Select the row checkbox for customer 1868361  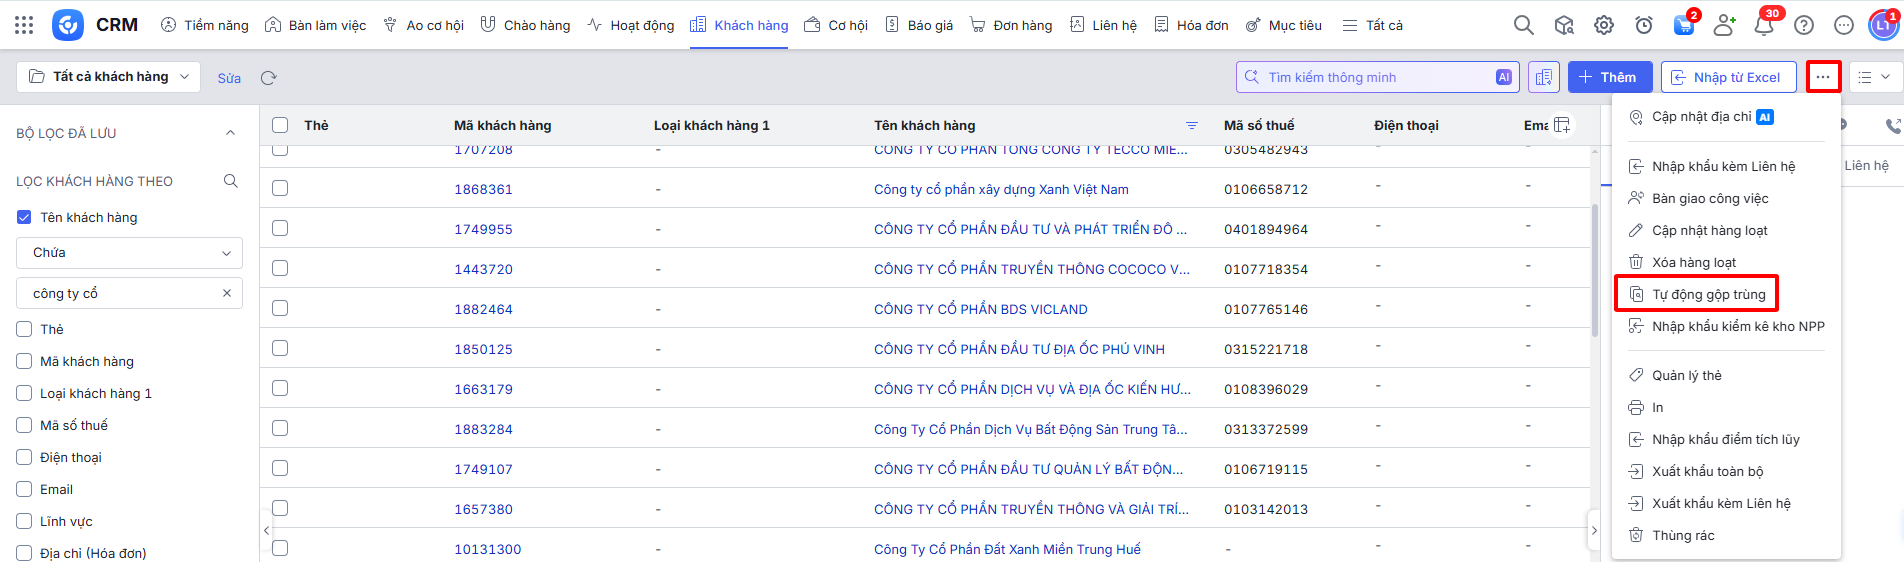(280, 188)
